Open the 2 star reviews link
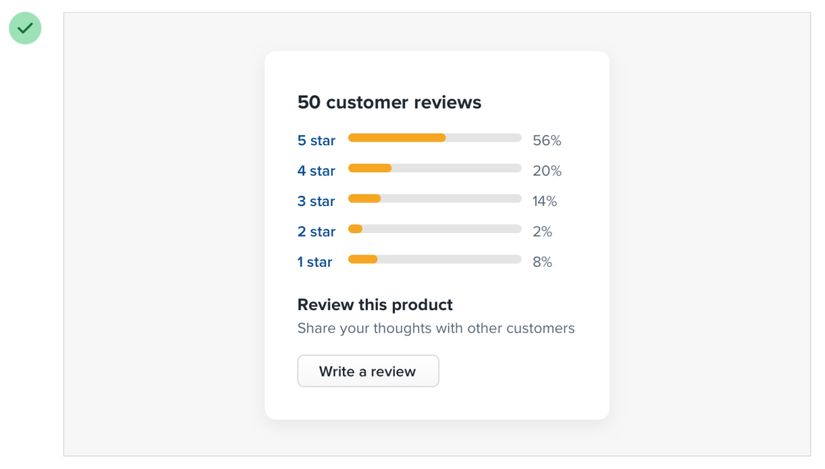The height and width of the screenshot is (469, 825). click(x=316, y=232)
